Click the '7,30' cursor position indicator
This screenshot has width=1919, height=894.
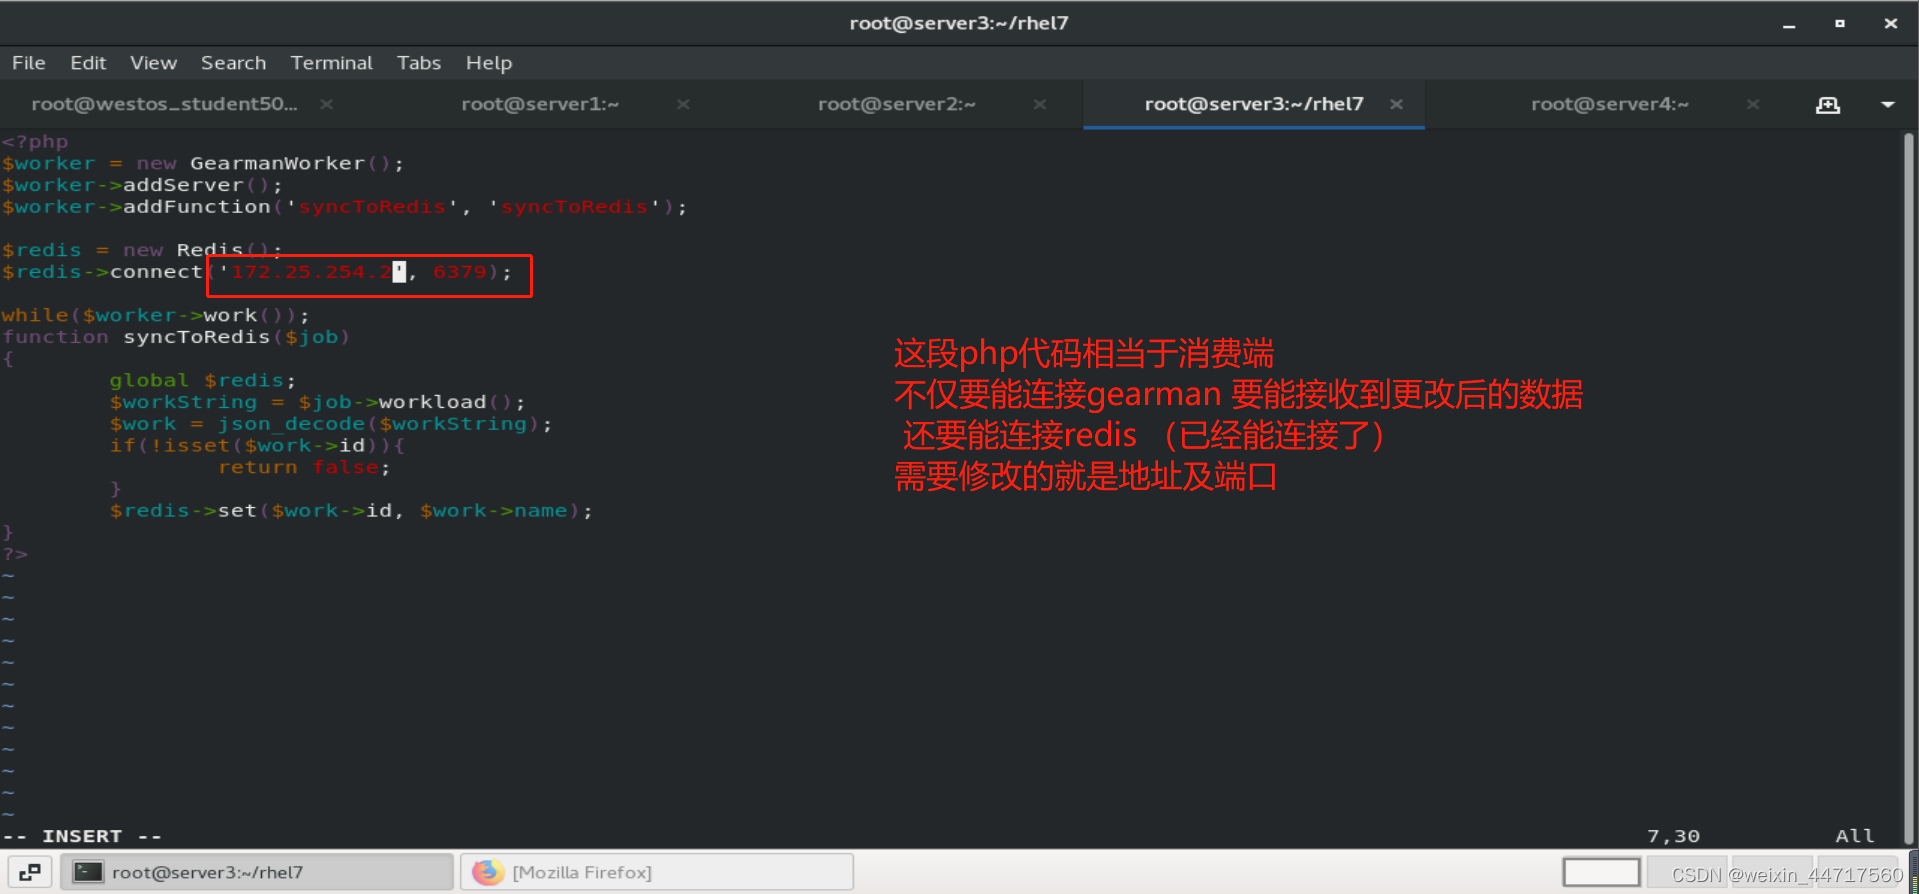(1673, 836)
